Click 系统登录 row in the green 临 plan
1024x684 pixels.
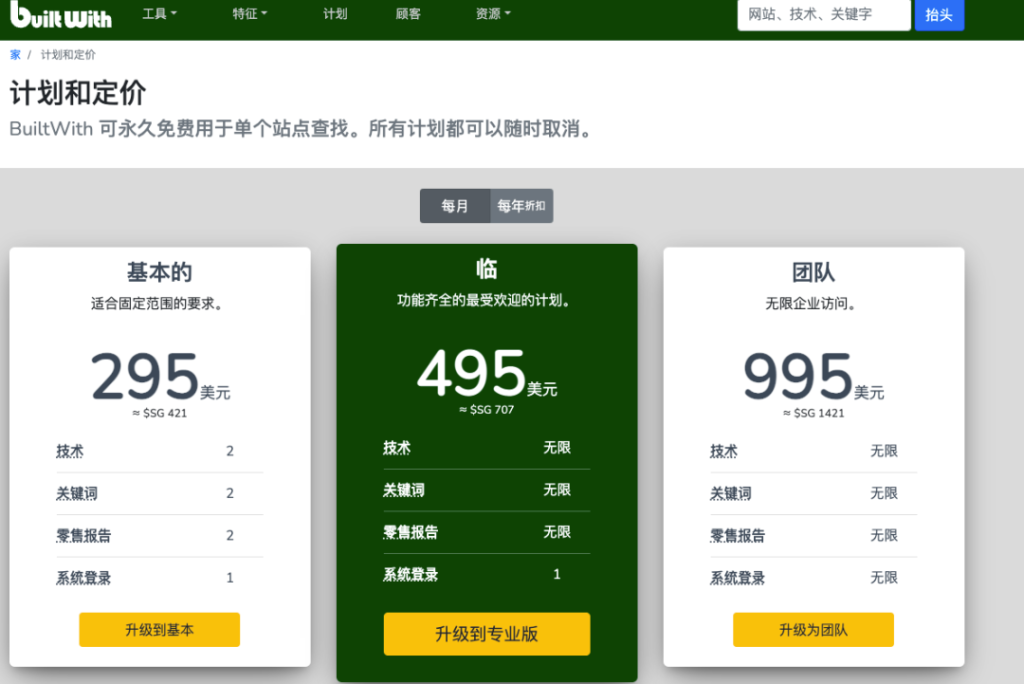(487, 574)
